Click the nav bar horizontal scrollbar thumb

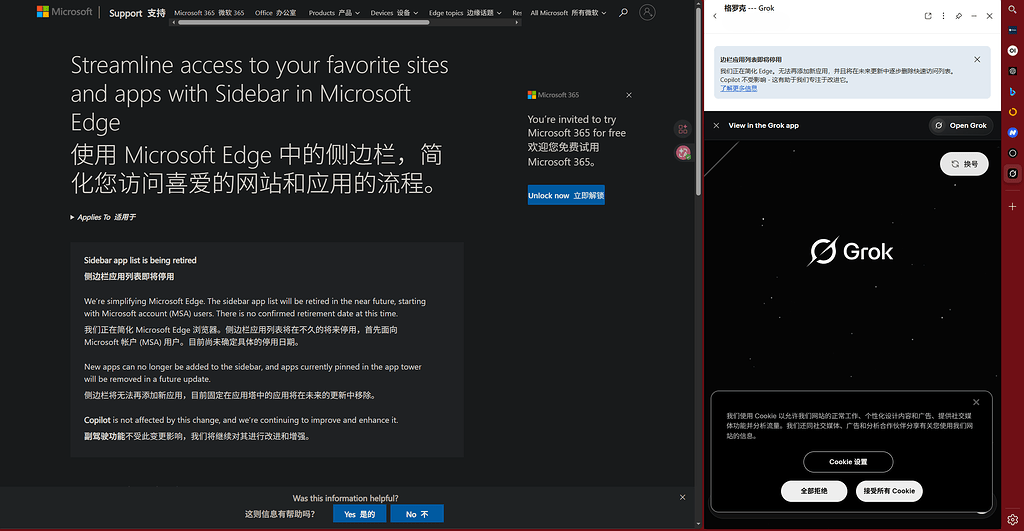[x=304, y=22]
